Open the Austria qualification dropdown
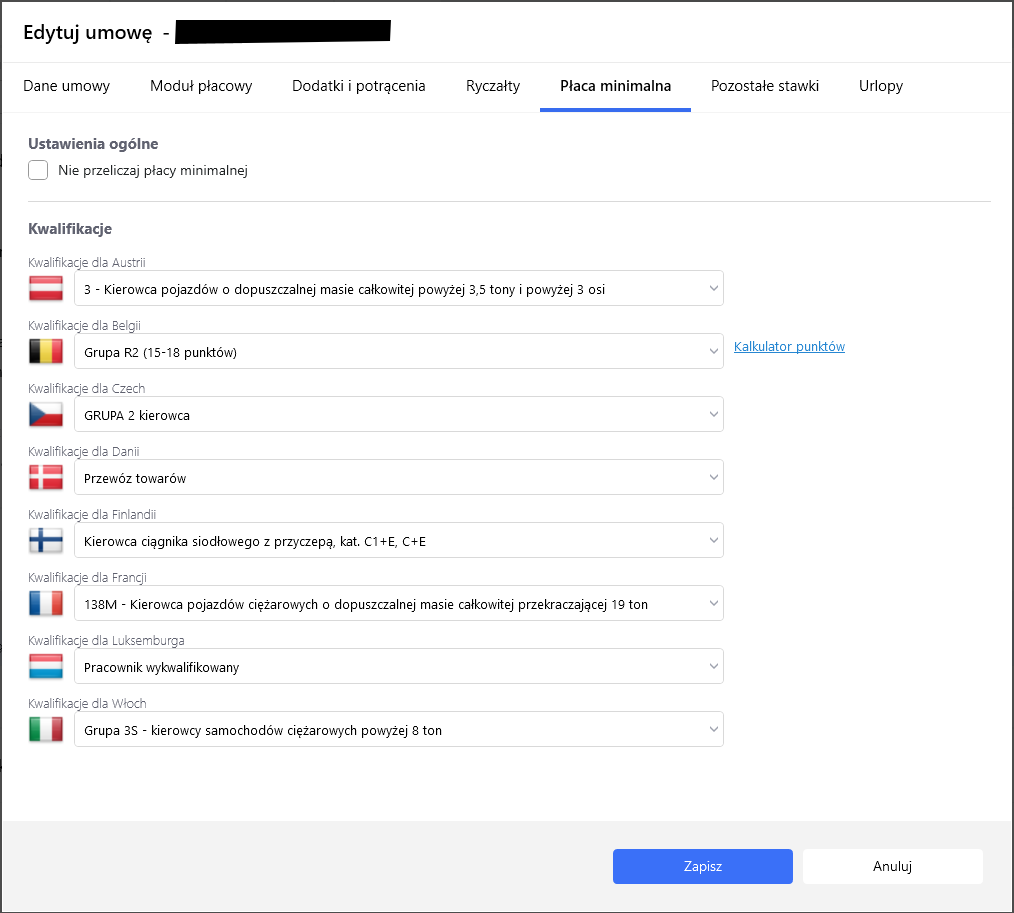The height and width of the screenshot is (913, 1014). tap(398, 289)
